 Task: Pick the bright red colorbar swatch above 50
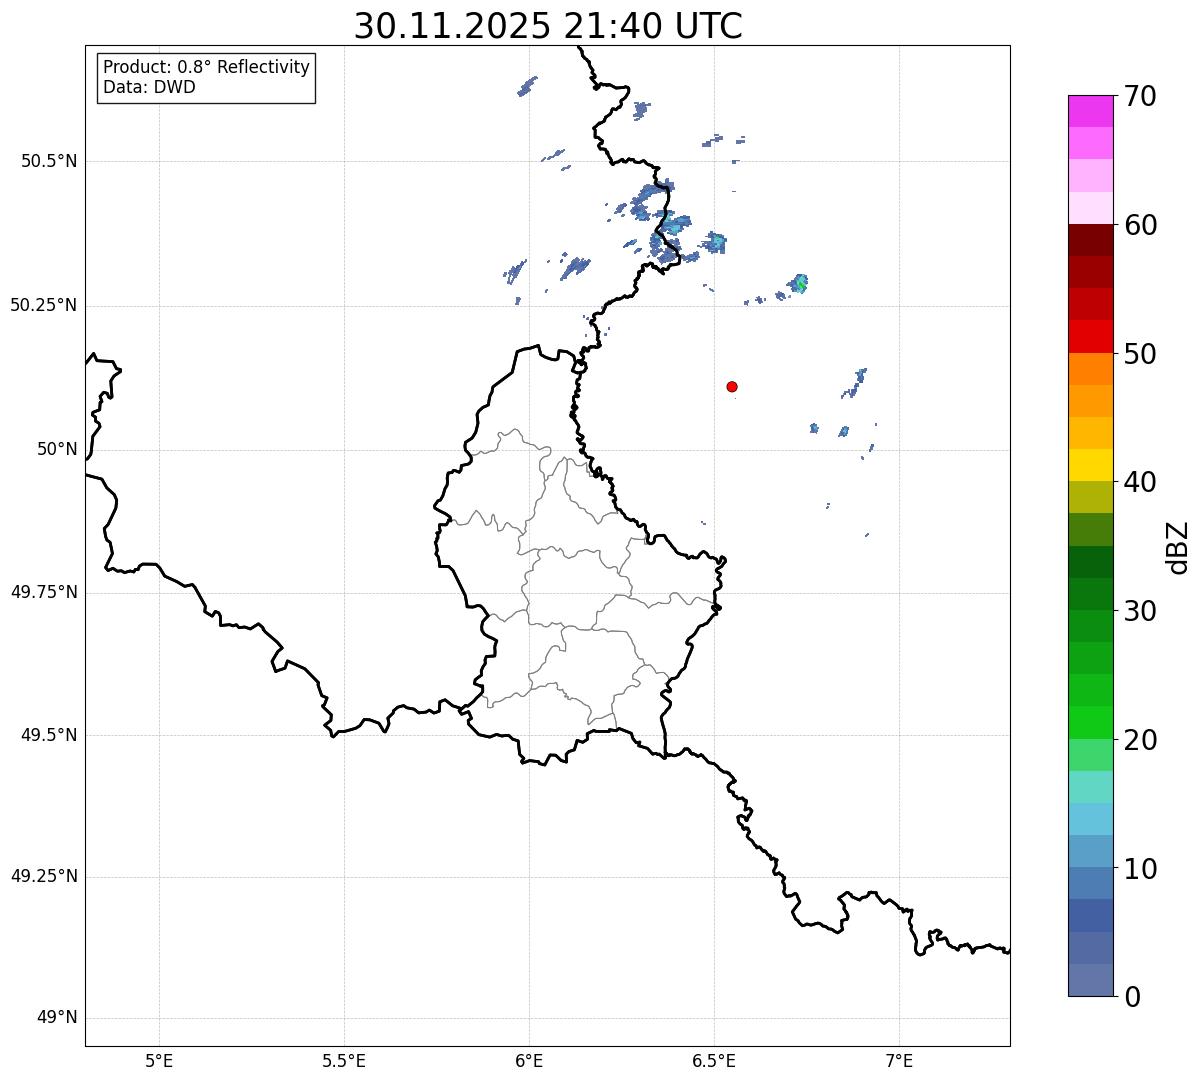[x=1091, y=336]
